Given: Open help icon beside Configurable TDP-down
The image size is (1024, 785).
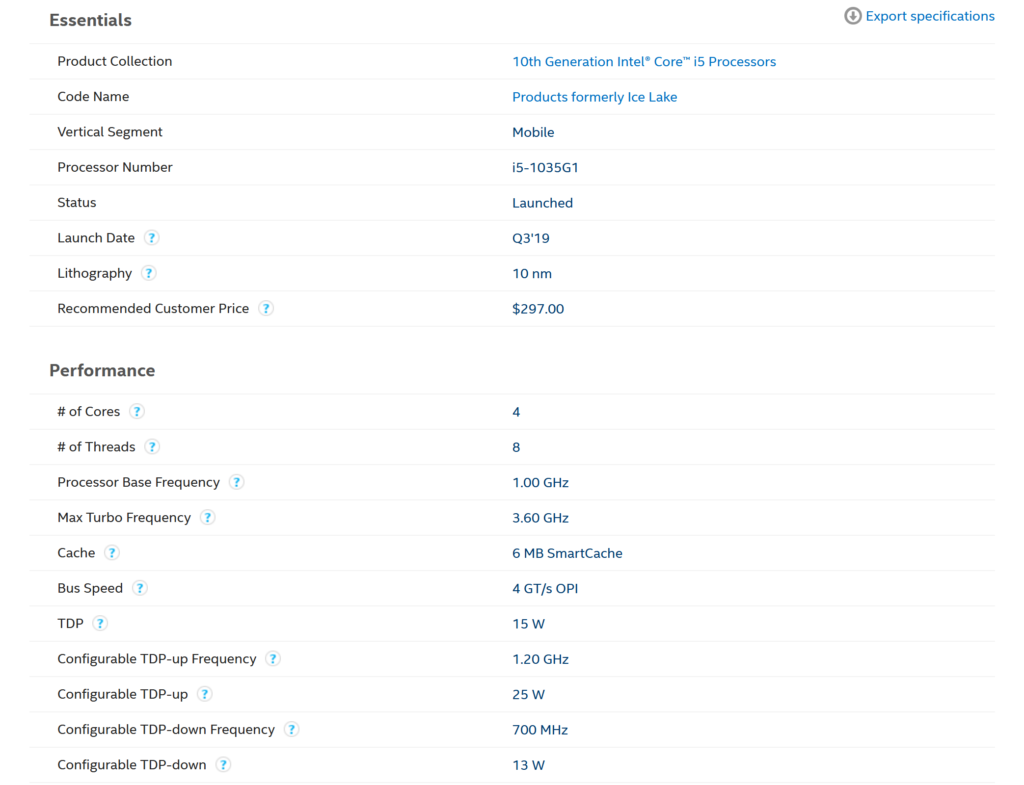Looking at the screenshot, I should click(223, 764).
